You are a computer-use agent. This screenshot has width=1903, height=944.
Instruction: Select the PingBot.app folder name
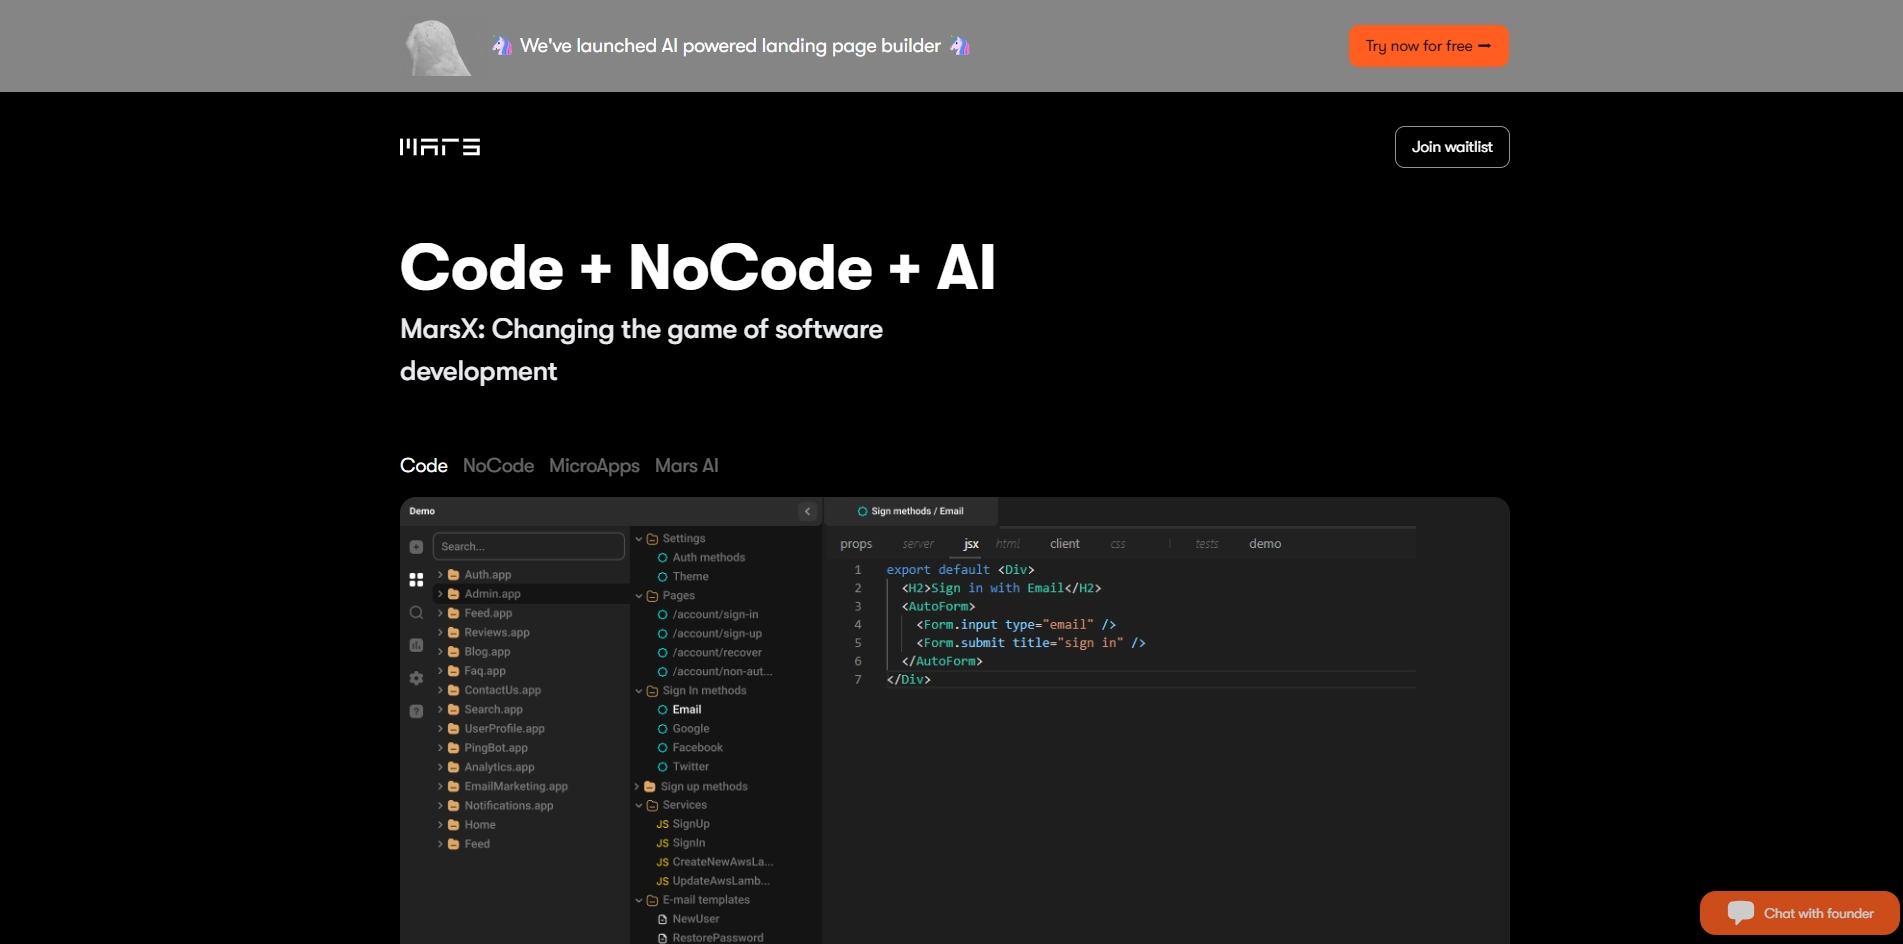(x=496, y=748)
